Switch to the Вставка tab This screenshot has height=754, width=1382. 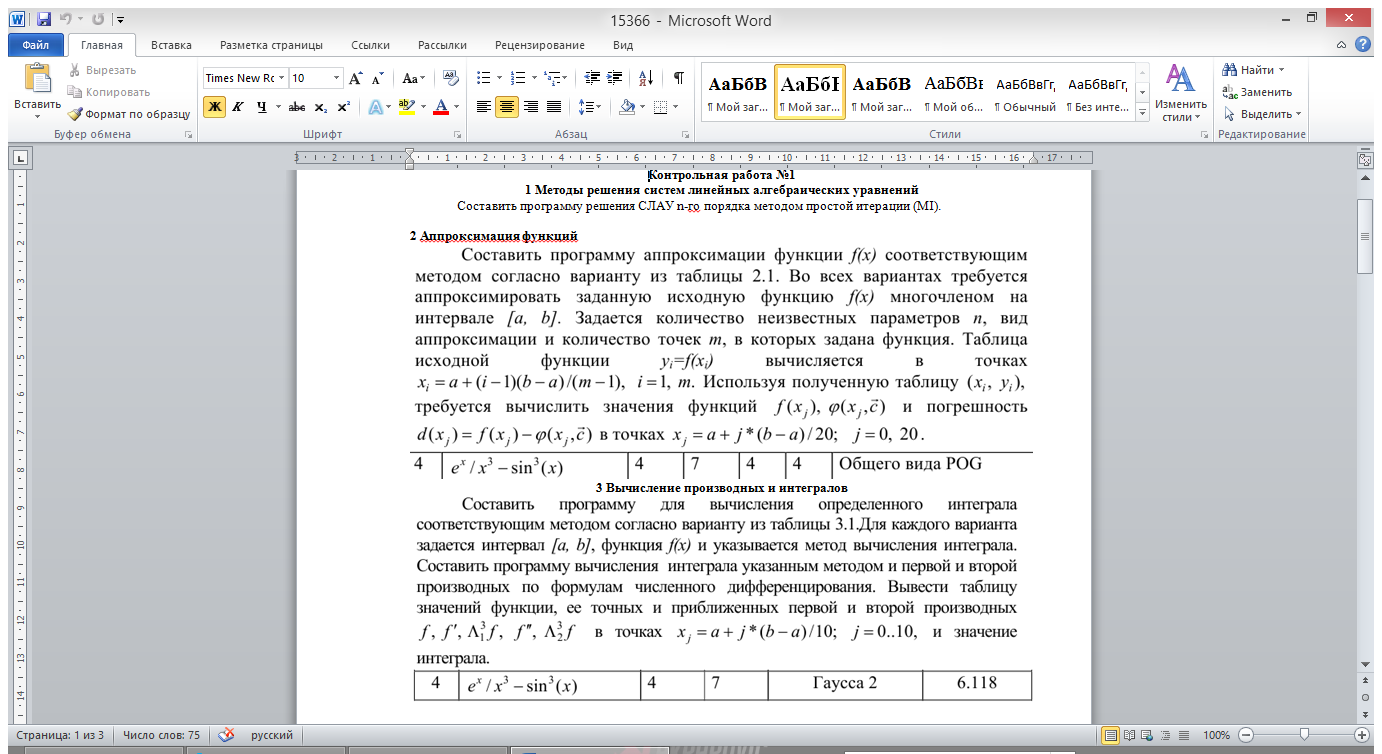(171, 45)
